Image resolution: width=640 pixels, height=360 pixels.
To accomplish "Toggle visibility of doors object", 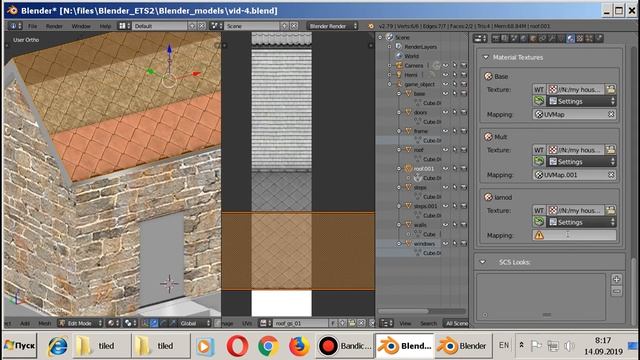I will [445, 112].
